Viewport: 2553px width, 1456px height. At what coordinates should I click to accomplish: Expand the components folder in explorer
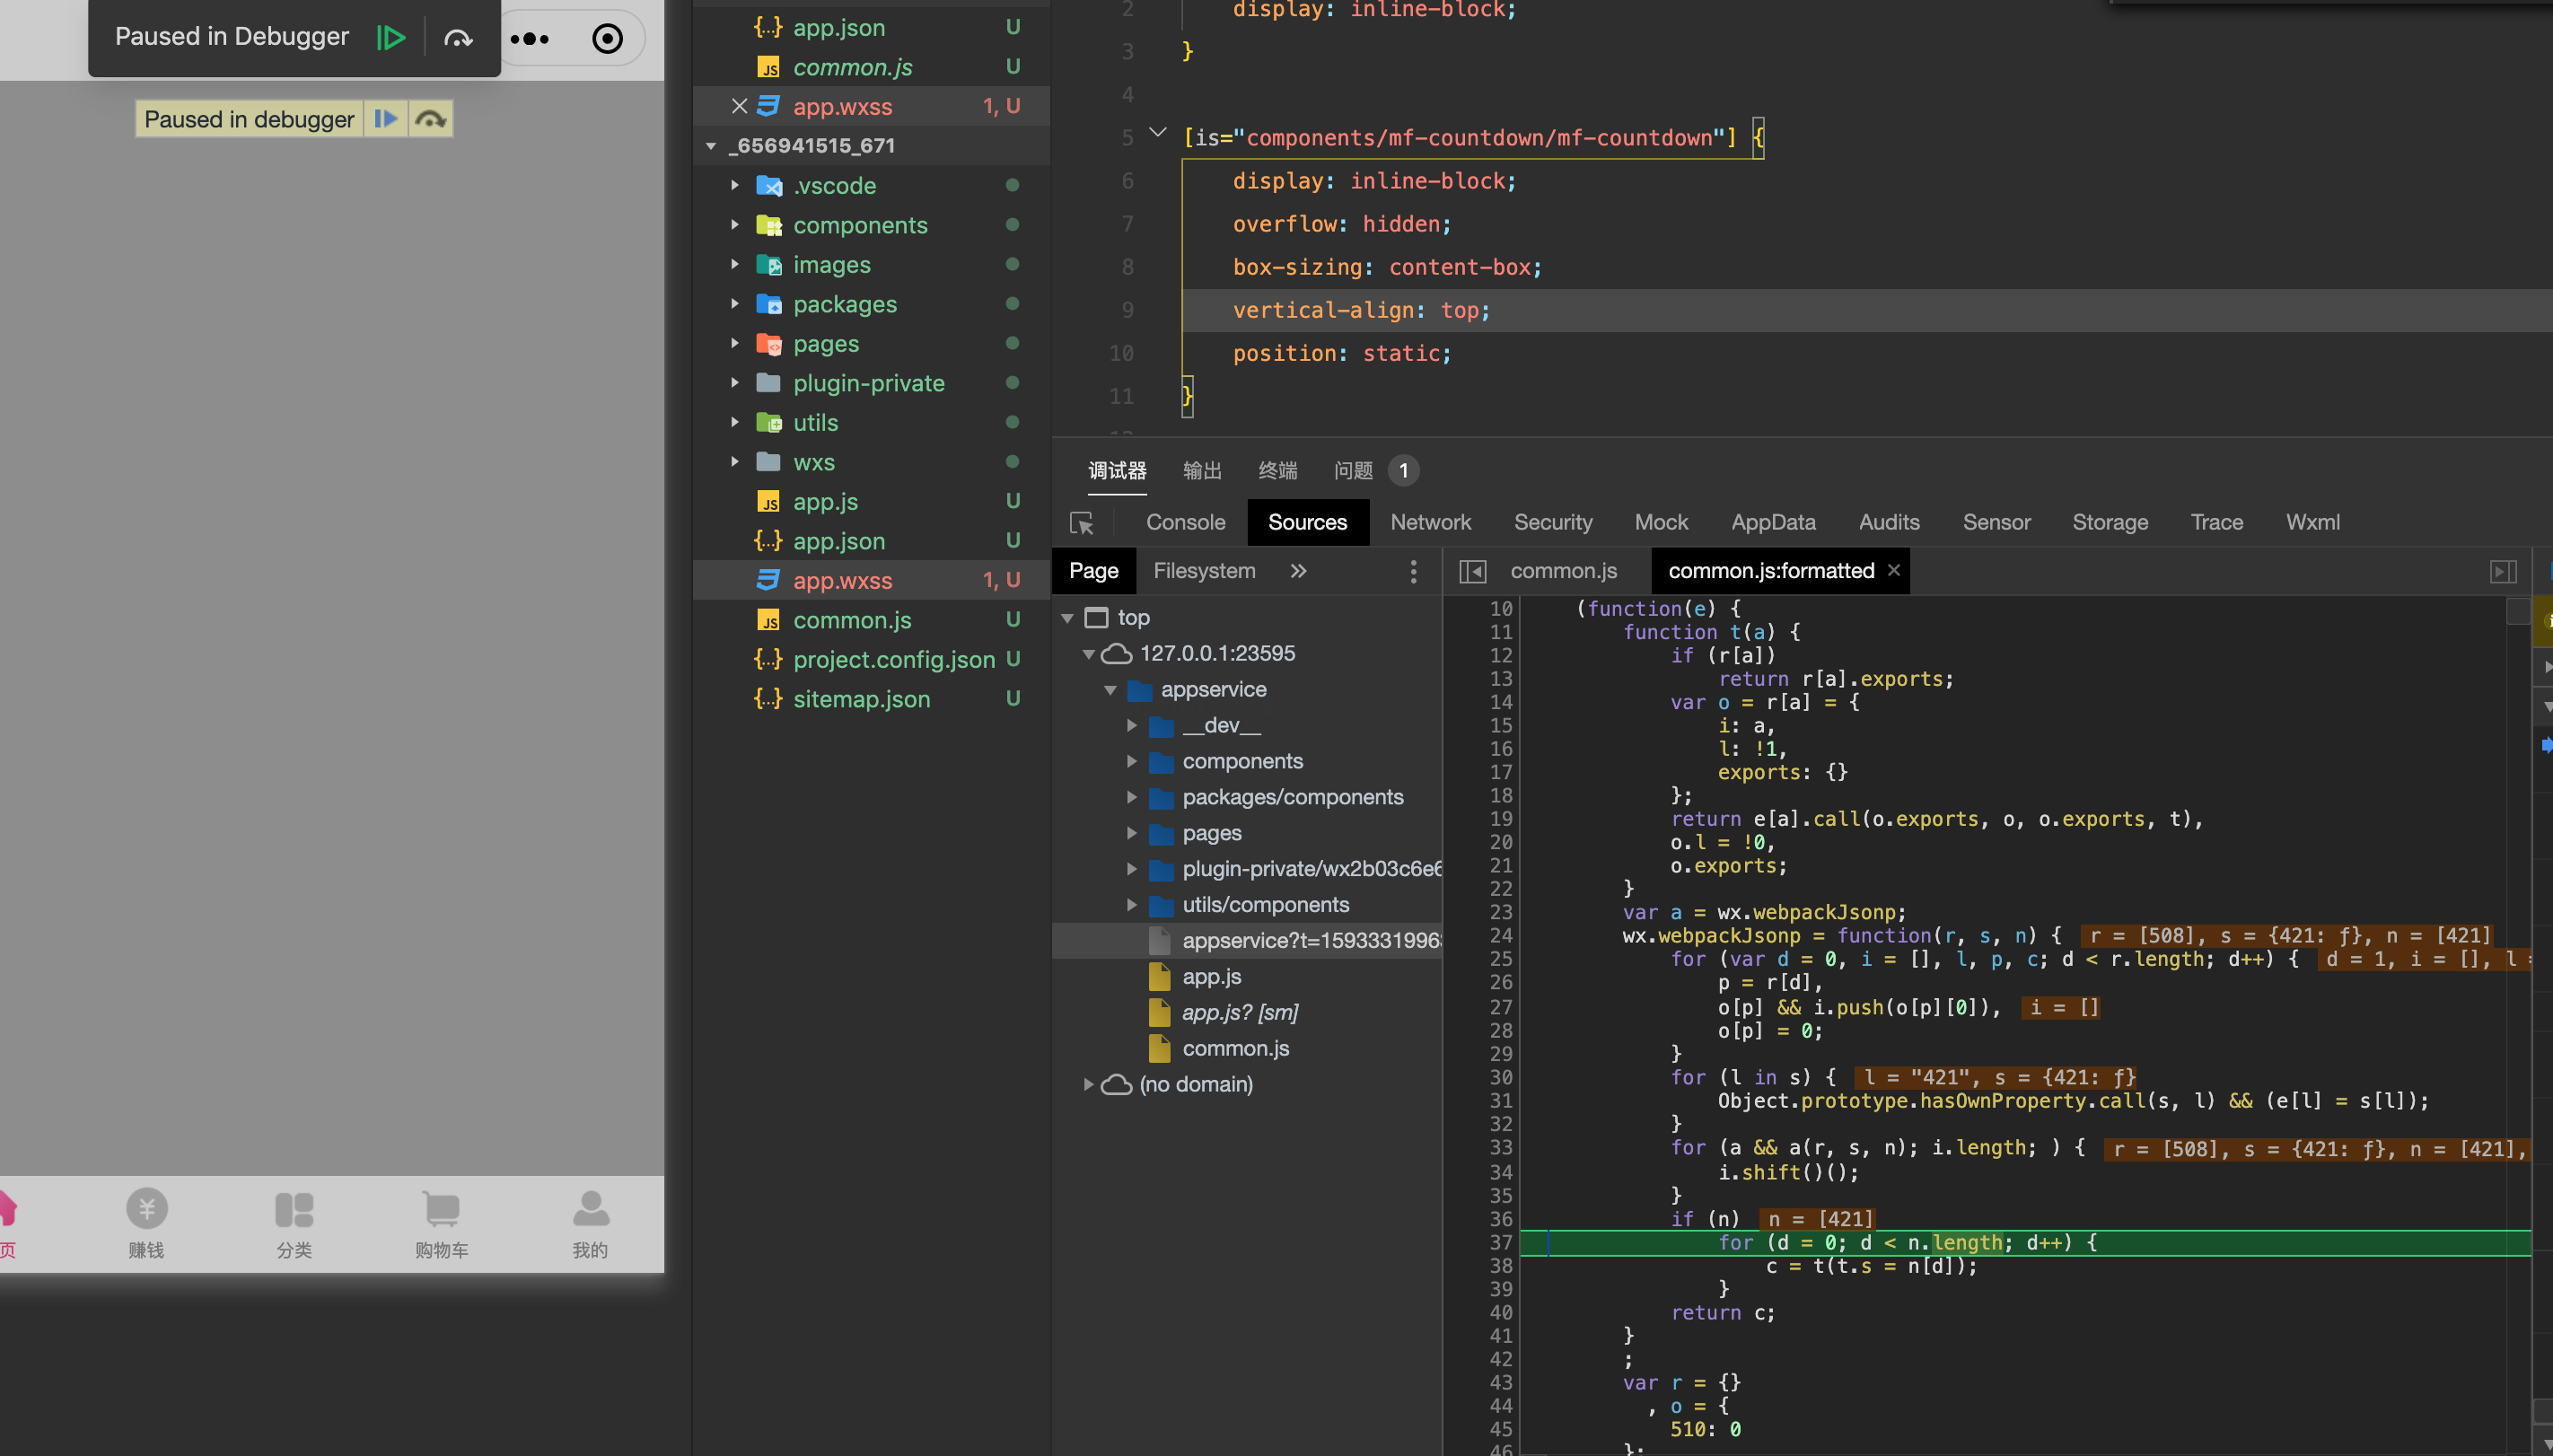(735, 225)
